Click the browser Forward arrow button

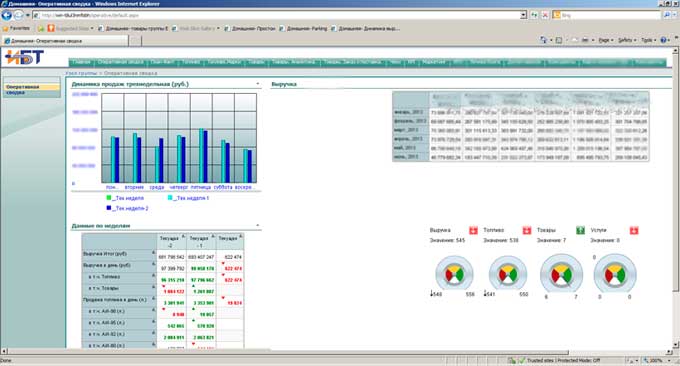[x=19, y=15]
